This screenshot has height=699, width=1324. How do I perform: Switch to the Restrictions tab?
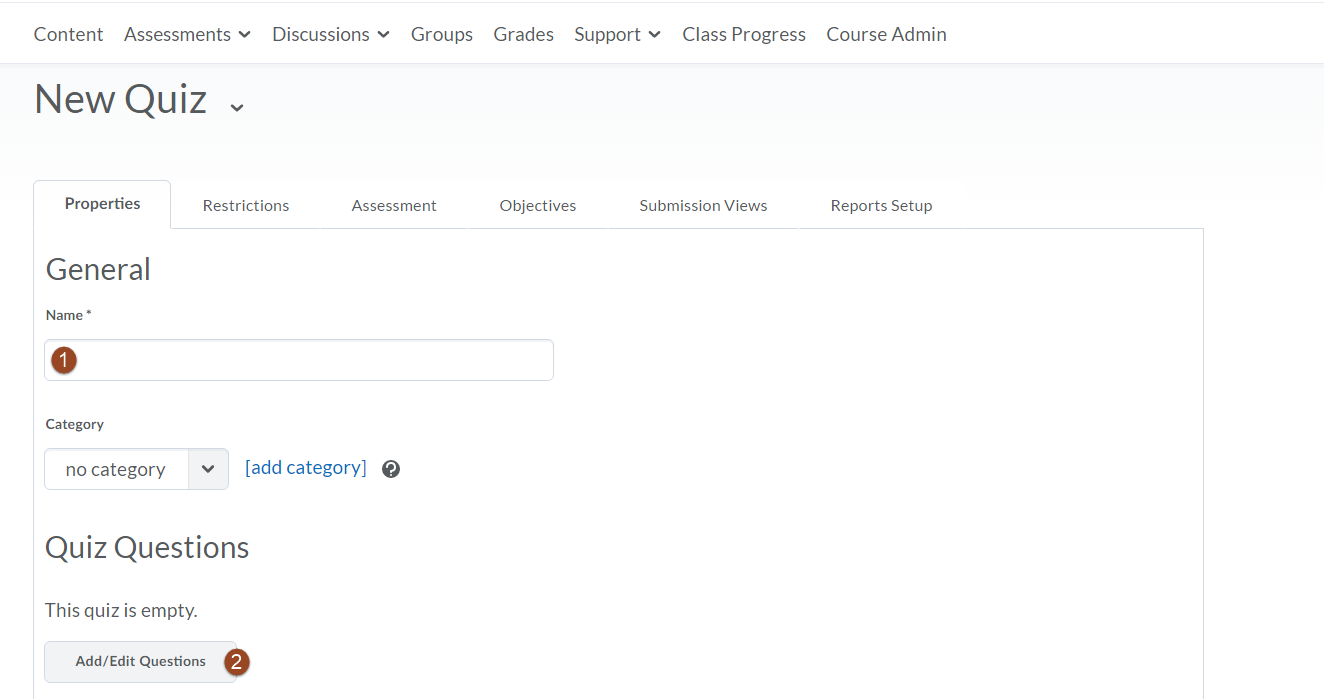(246, 205)
